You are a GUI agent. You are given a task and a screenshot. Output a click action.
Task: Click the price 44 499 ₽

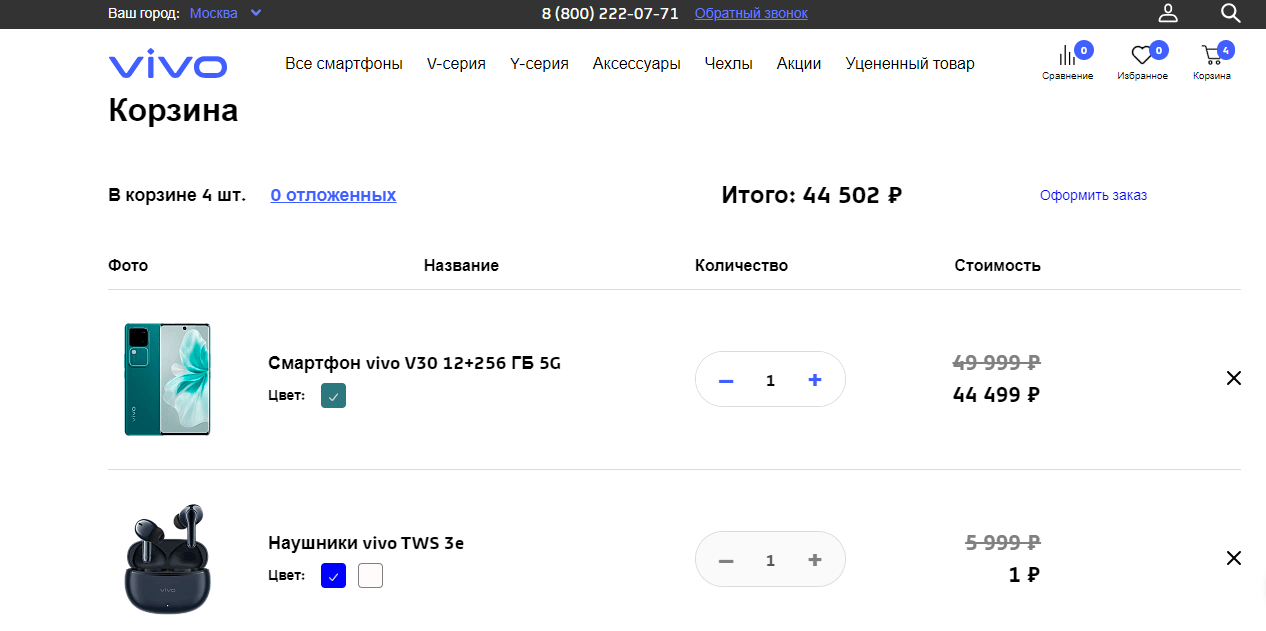tap(997, 395)
